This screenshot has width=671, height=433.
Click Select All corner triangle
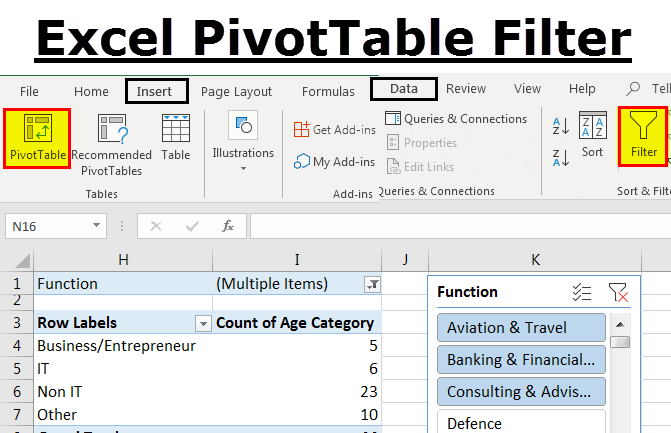(x=23, y=261)
